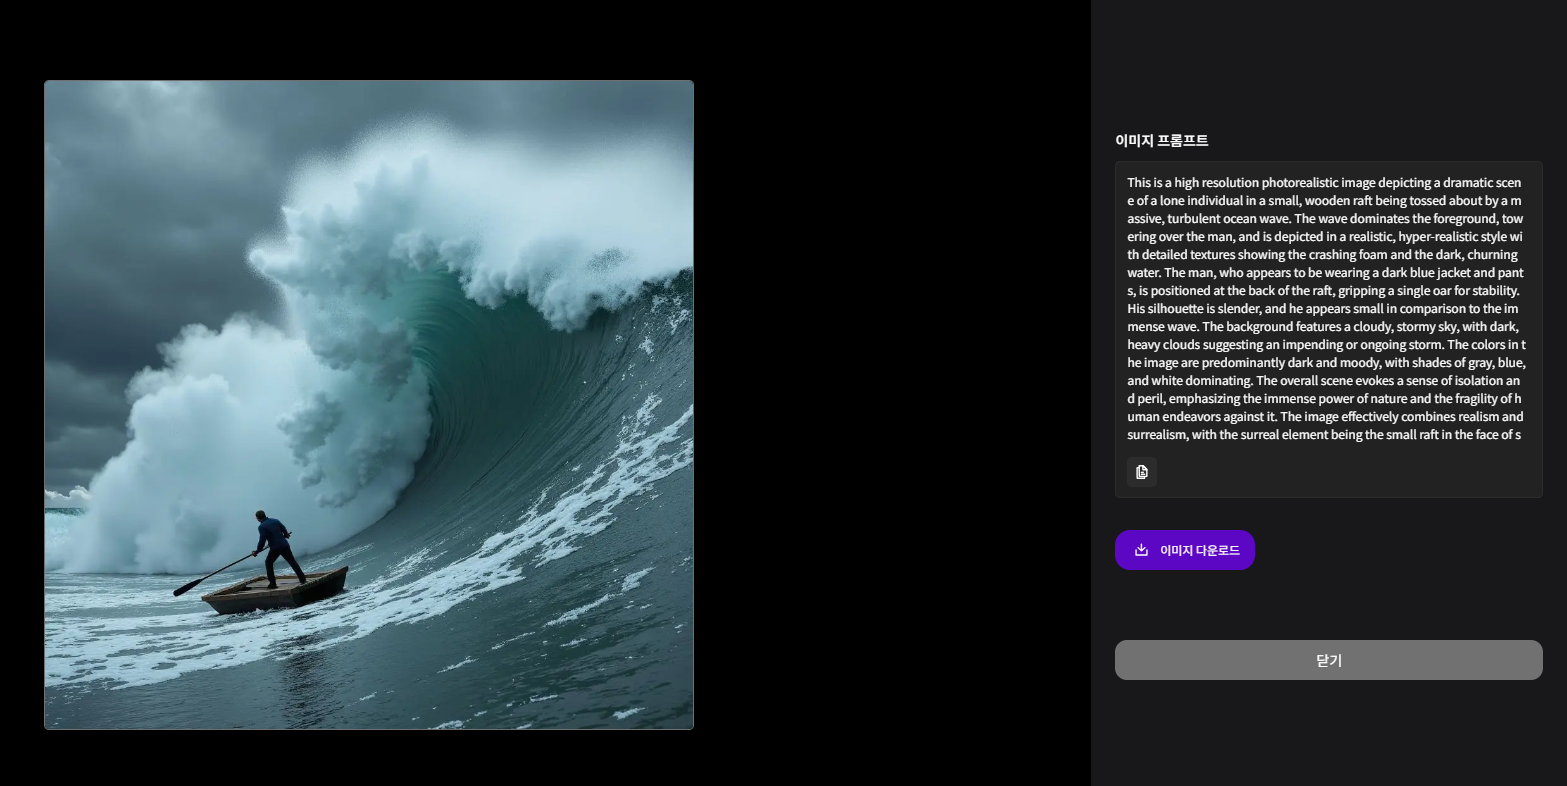The width and height of the screenshot is (1567, 786).
Task: Click the oar blade in the water
Action: coord(188,589)
